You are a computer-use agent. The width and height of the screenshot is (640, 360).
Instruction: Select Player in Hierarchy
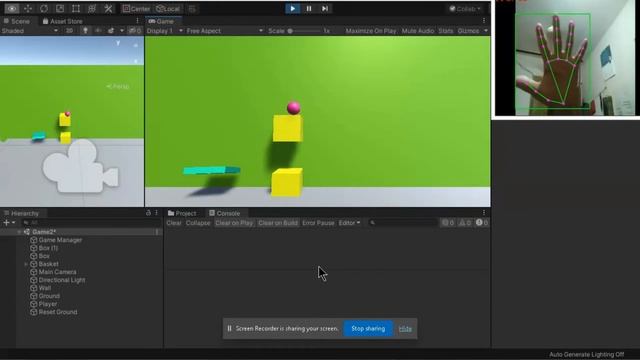[x=48, y=304]
